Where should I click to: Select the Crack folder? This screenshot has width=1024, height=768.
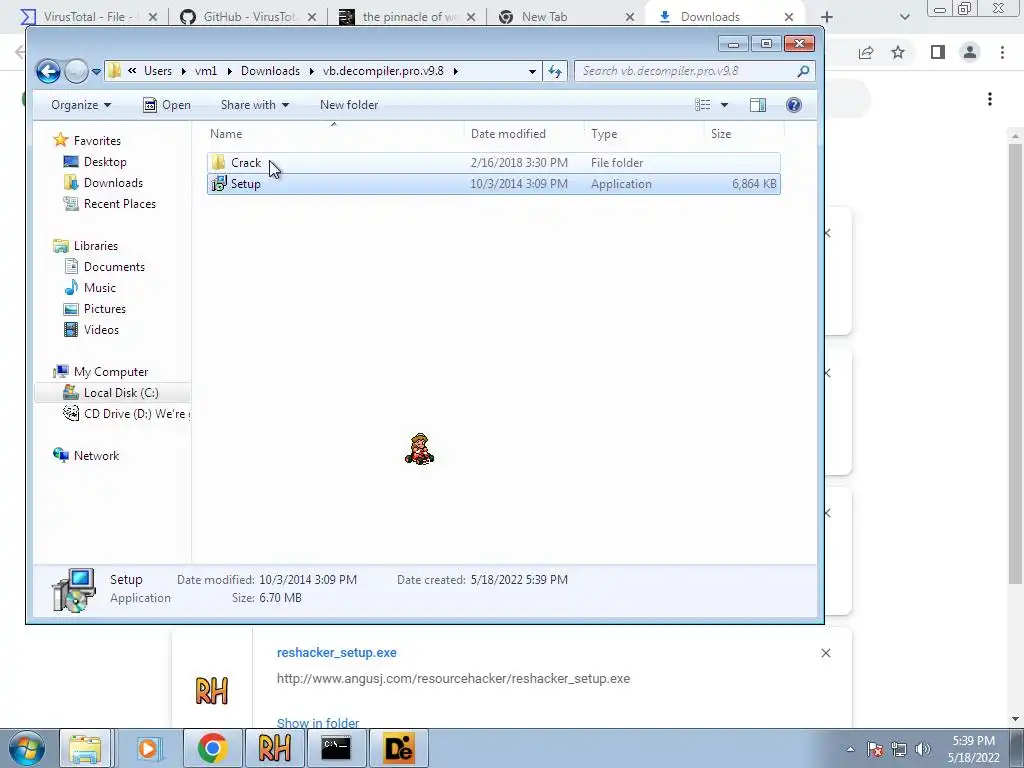tap(493, 163)
